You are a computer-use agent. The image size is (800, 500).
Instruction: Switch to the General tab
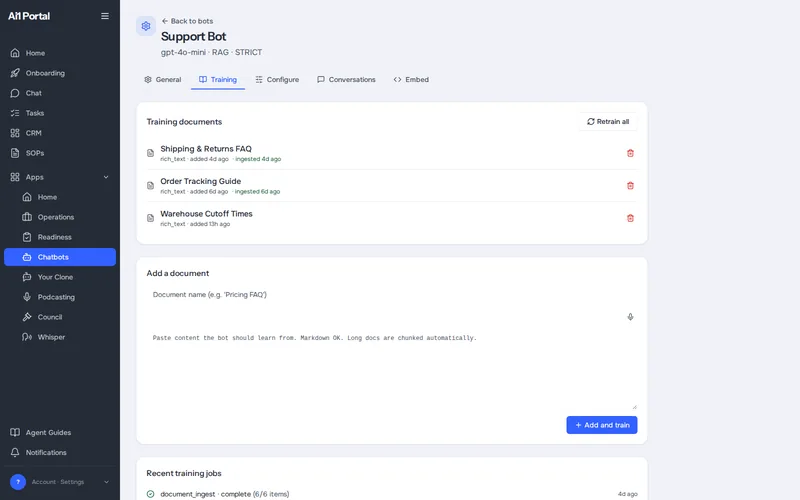163,80
